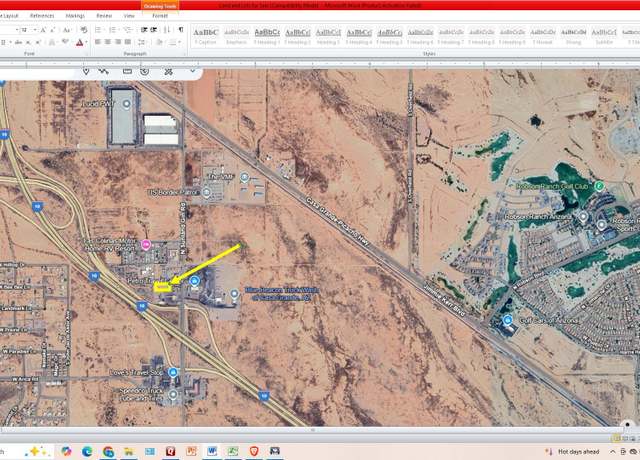Open the References ribbon tab
Image resolution: width=640 pixels, height=460 pixels.
click(42, 16)
